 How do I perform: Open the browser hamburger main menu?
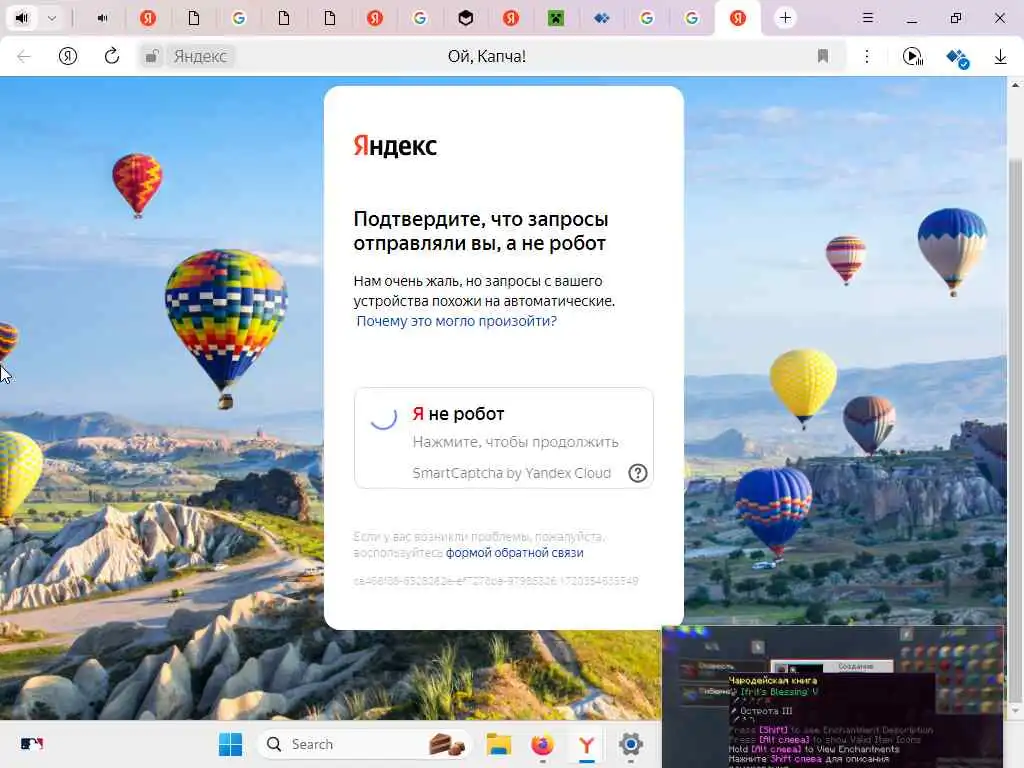[867, 18]
